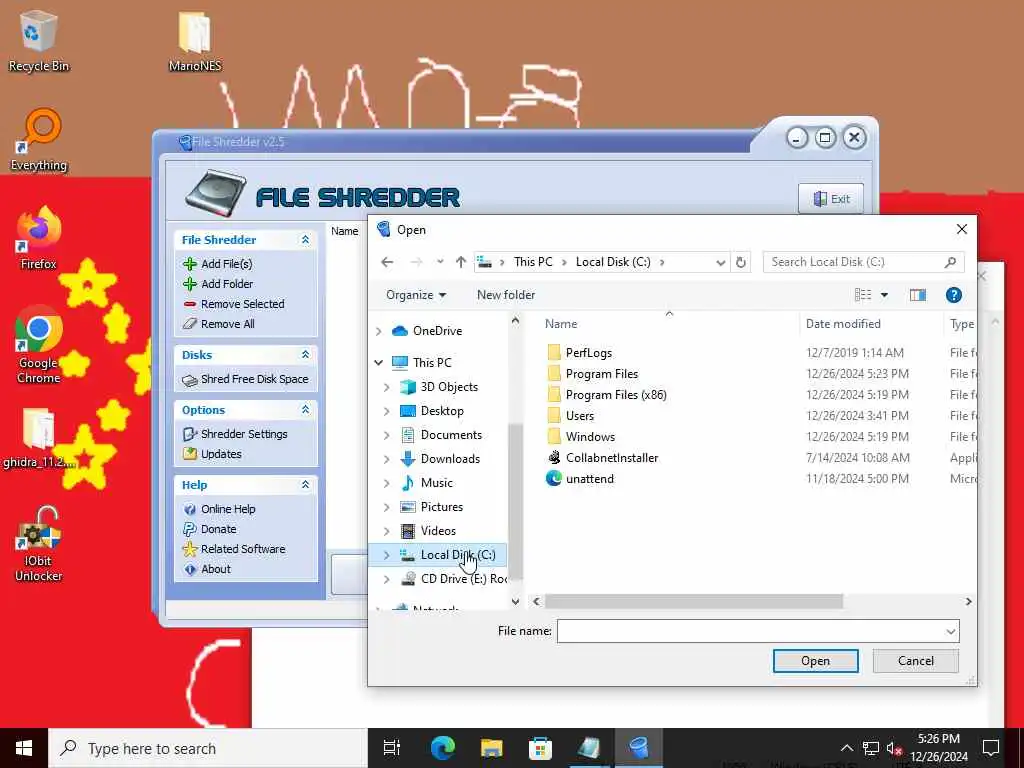Click Add File(s) in File Shredder panel
Screen dimensions: 1024x768
[x=226, y=264]
